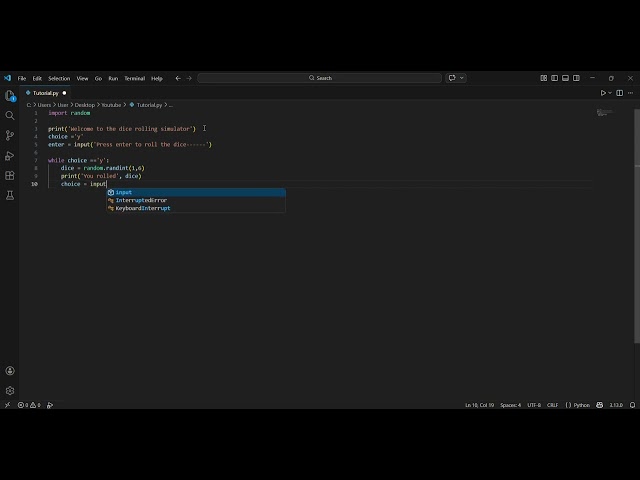The width and height of the screenshot is (640, 480).
Task: Click Users in the breadcrumb path
Action: point(44,105)
